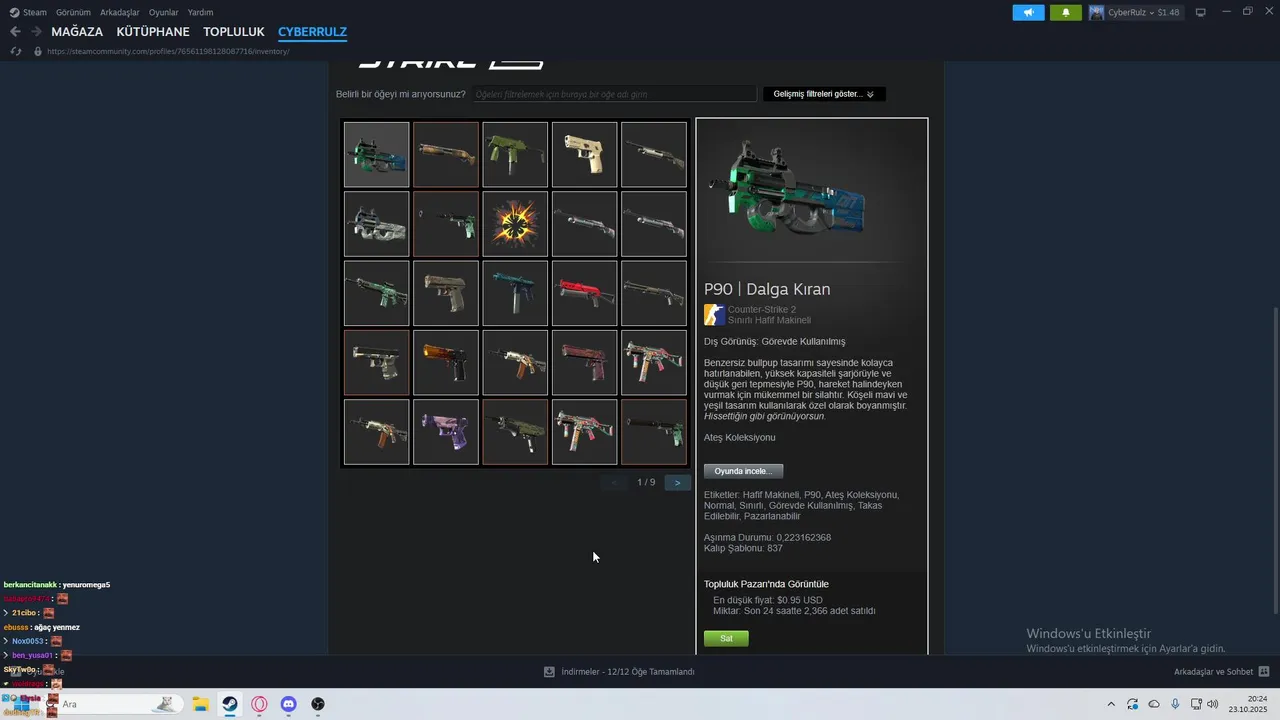Select the white P90 in second row
1280x720 pixels.
click(377, 224)
